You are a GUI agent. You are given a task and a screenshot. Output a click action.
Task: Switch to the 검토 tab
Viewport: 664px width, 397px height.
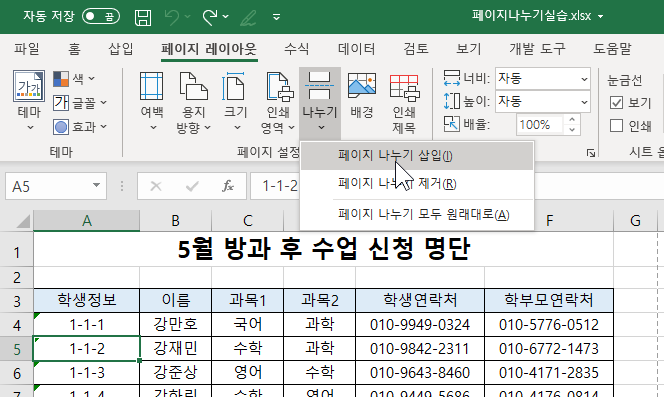point(416,49)
